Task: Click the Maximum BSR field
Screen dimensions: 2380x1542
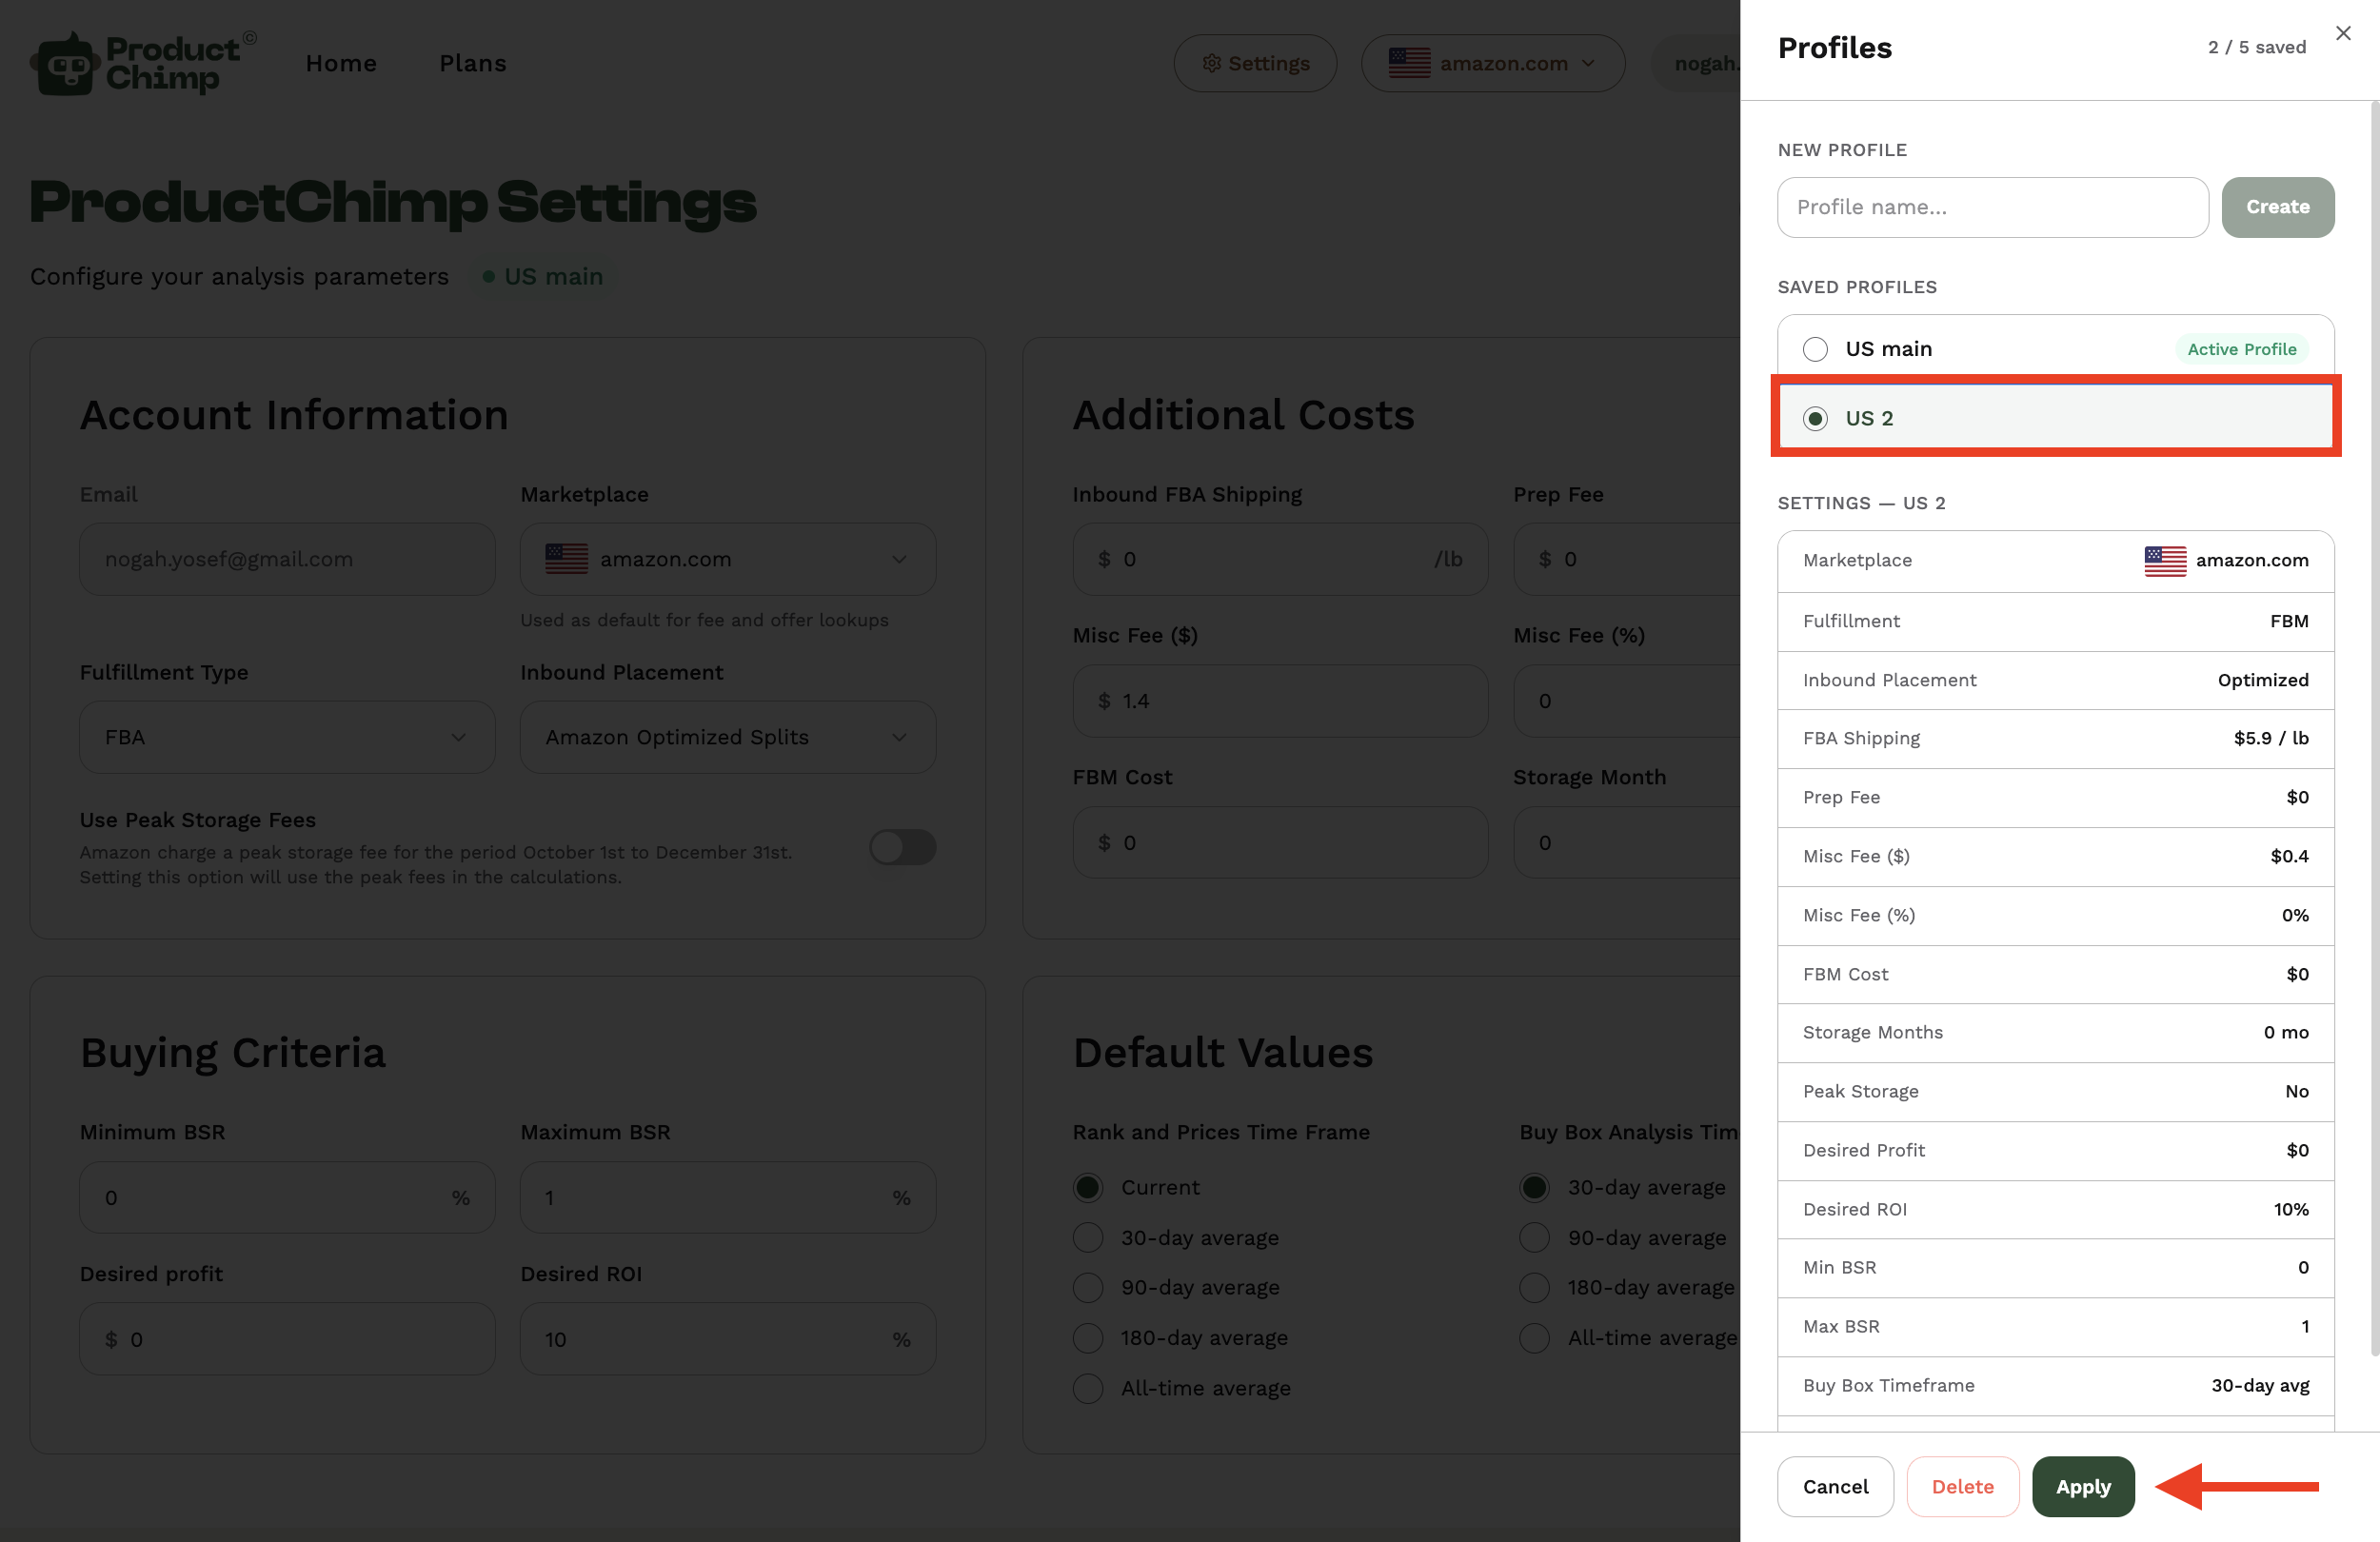Action: [x=728, y=1197]
